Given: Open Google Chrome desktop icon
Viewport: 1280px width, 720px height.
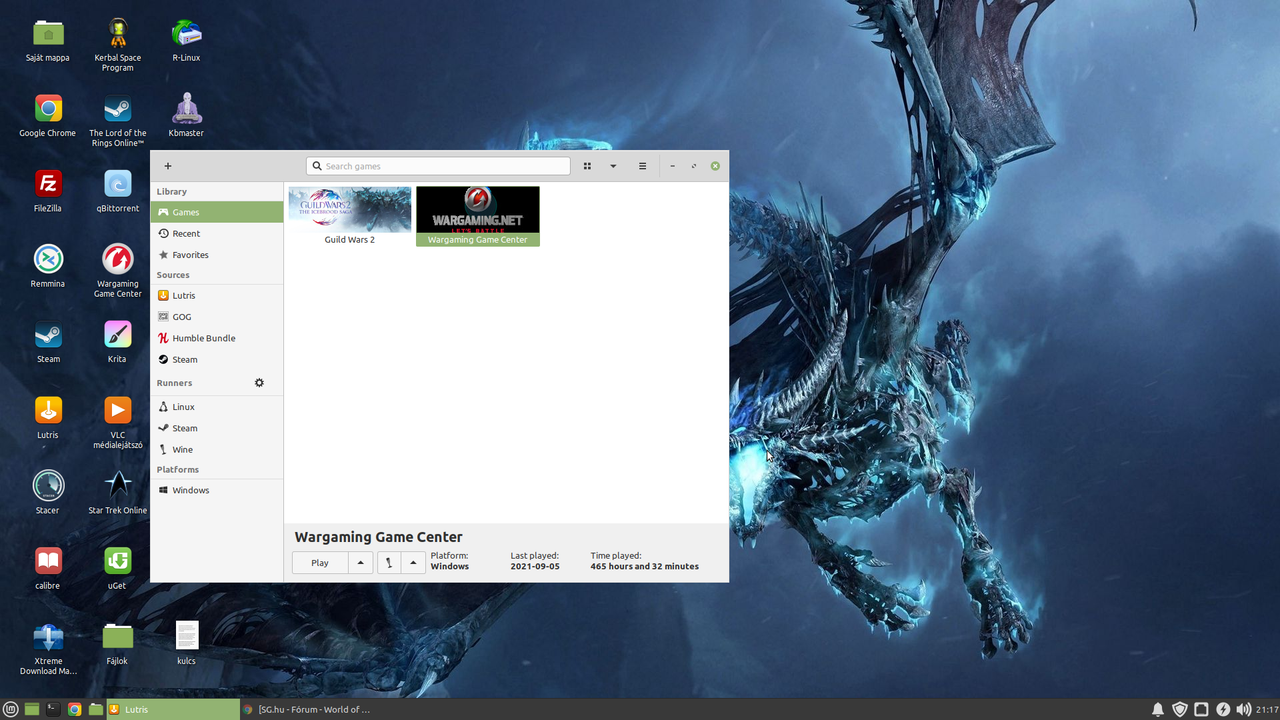Looking at the screenshot, I should point(48,109).
